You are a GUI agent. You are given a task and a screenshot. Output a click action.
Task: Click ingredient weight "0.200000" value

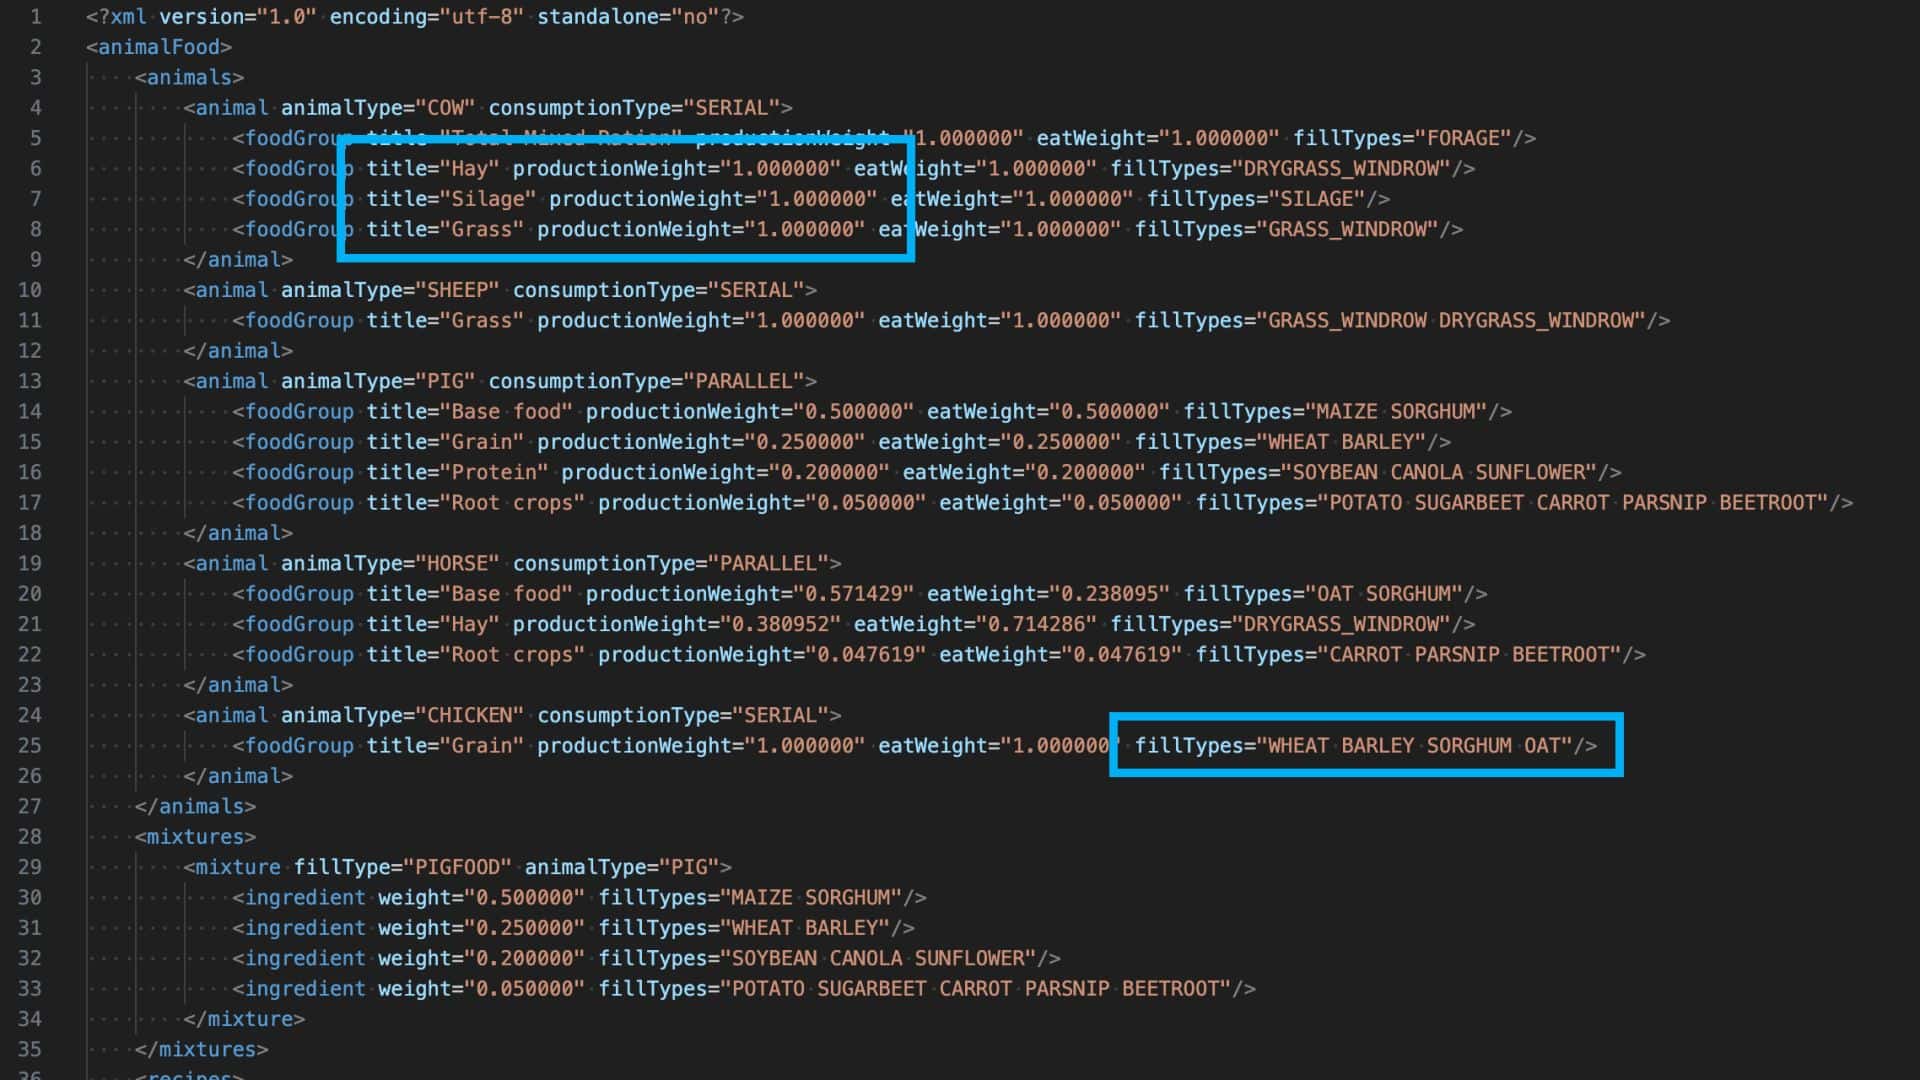(524, 959)
